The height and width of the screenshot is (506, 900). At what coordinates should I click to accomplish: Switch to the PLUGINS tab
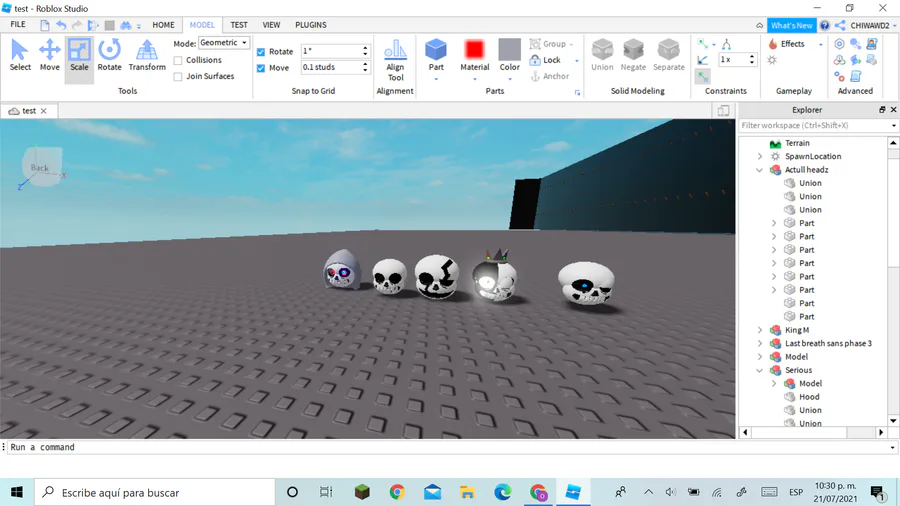311,25
